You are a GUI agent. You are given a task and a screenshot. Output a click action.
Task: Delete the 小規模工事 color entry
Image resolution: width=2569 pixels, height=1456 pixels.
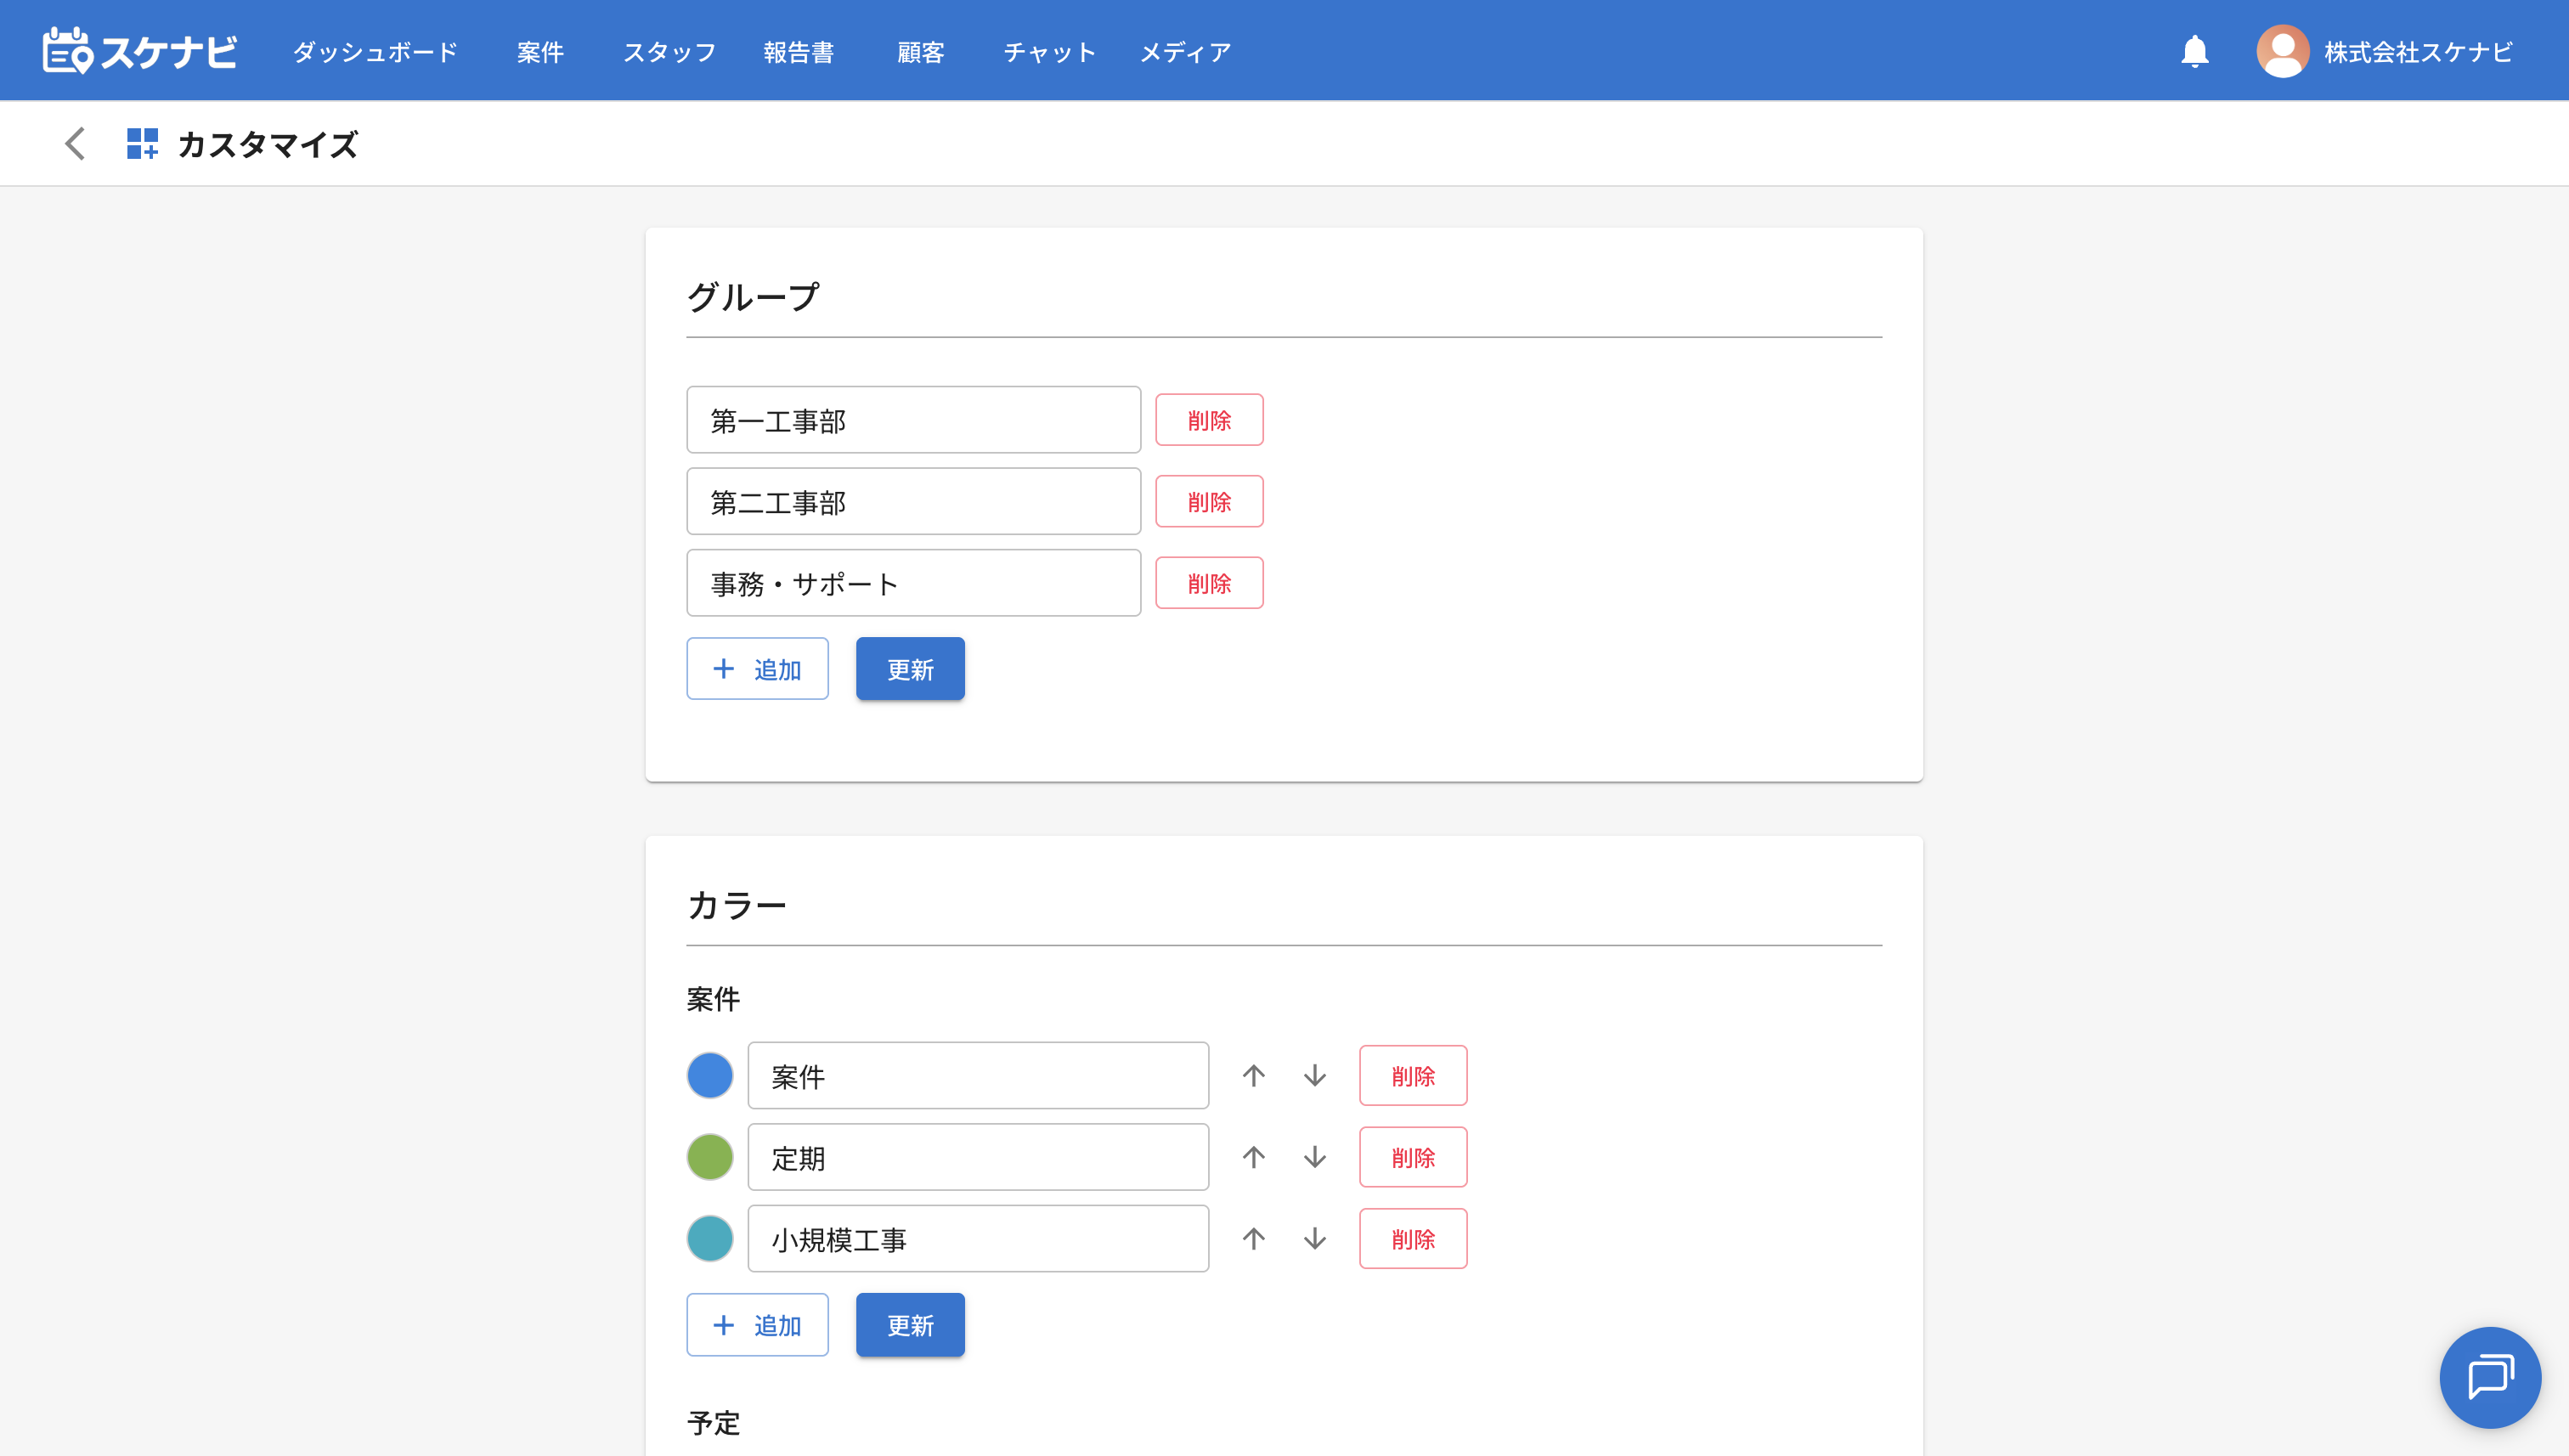click(x=1412, y=1239)
